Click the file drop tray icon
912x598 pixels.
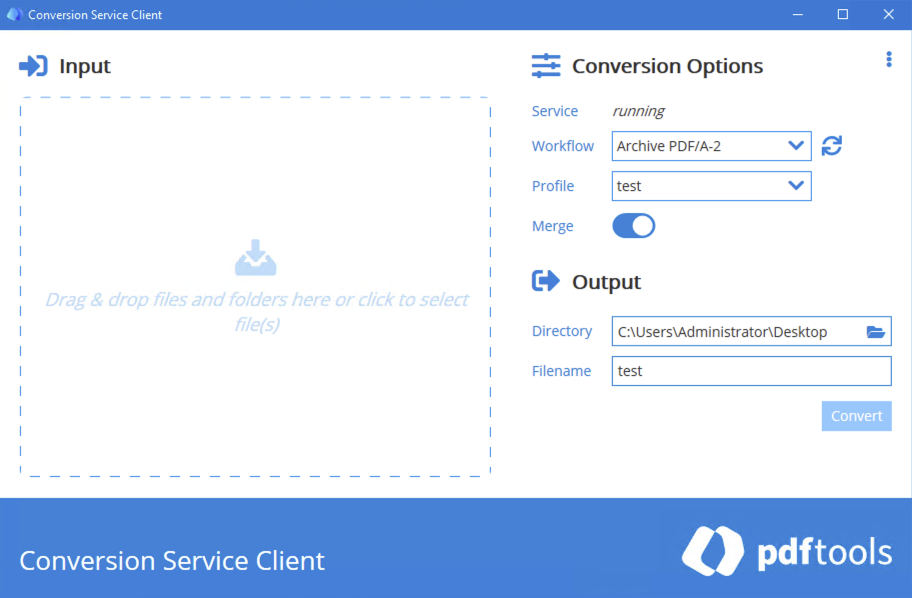coord(255,257)
